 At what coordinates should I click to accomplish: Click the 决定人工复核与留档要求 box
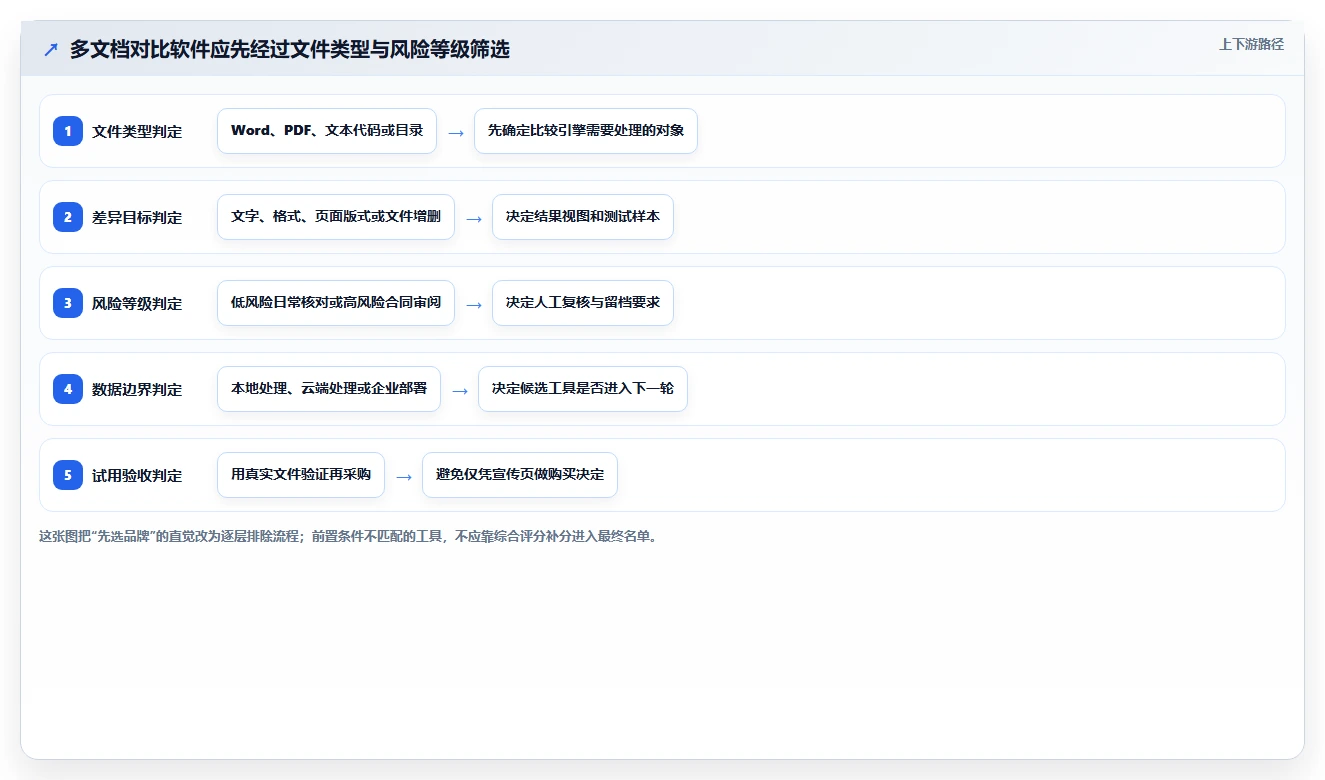583,302
